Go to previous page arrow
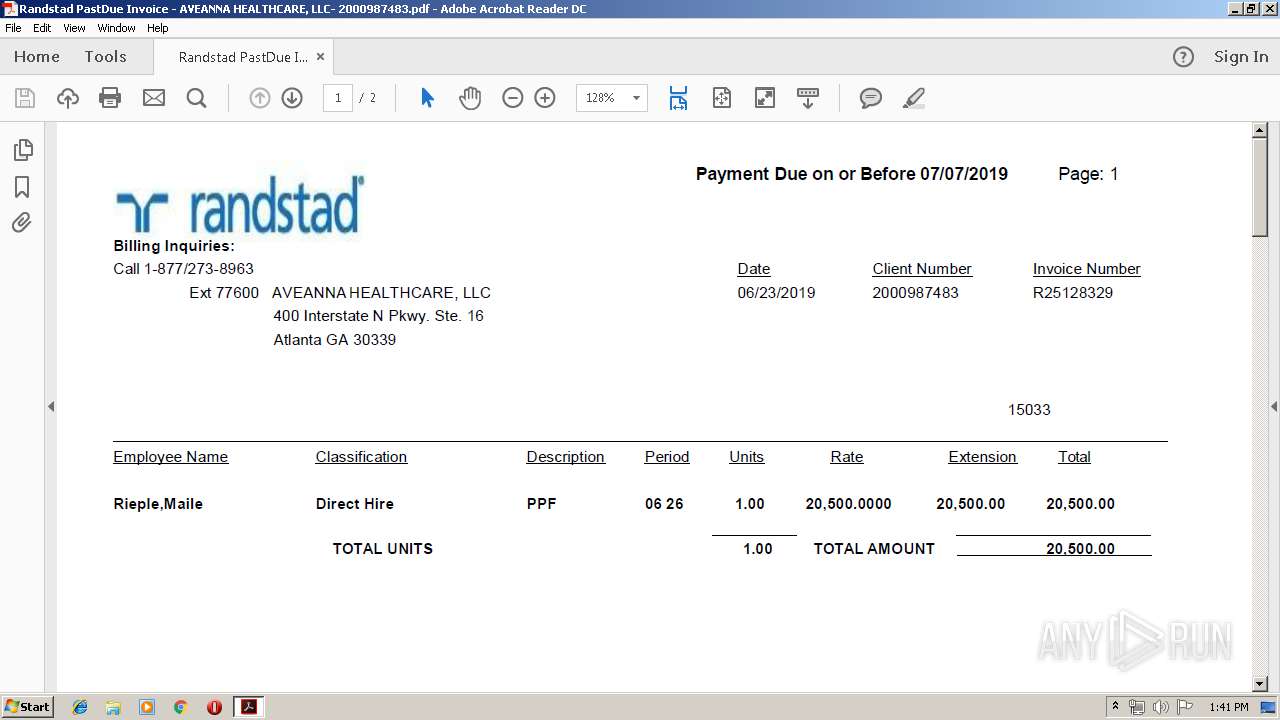The height and width of the screenshot is (720, 1280). coord(260,98)
